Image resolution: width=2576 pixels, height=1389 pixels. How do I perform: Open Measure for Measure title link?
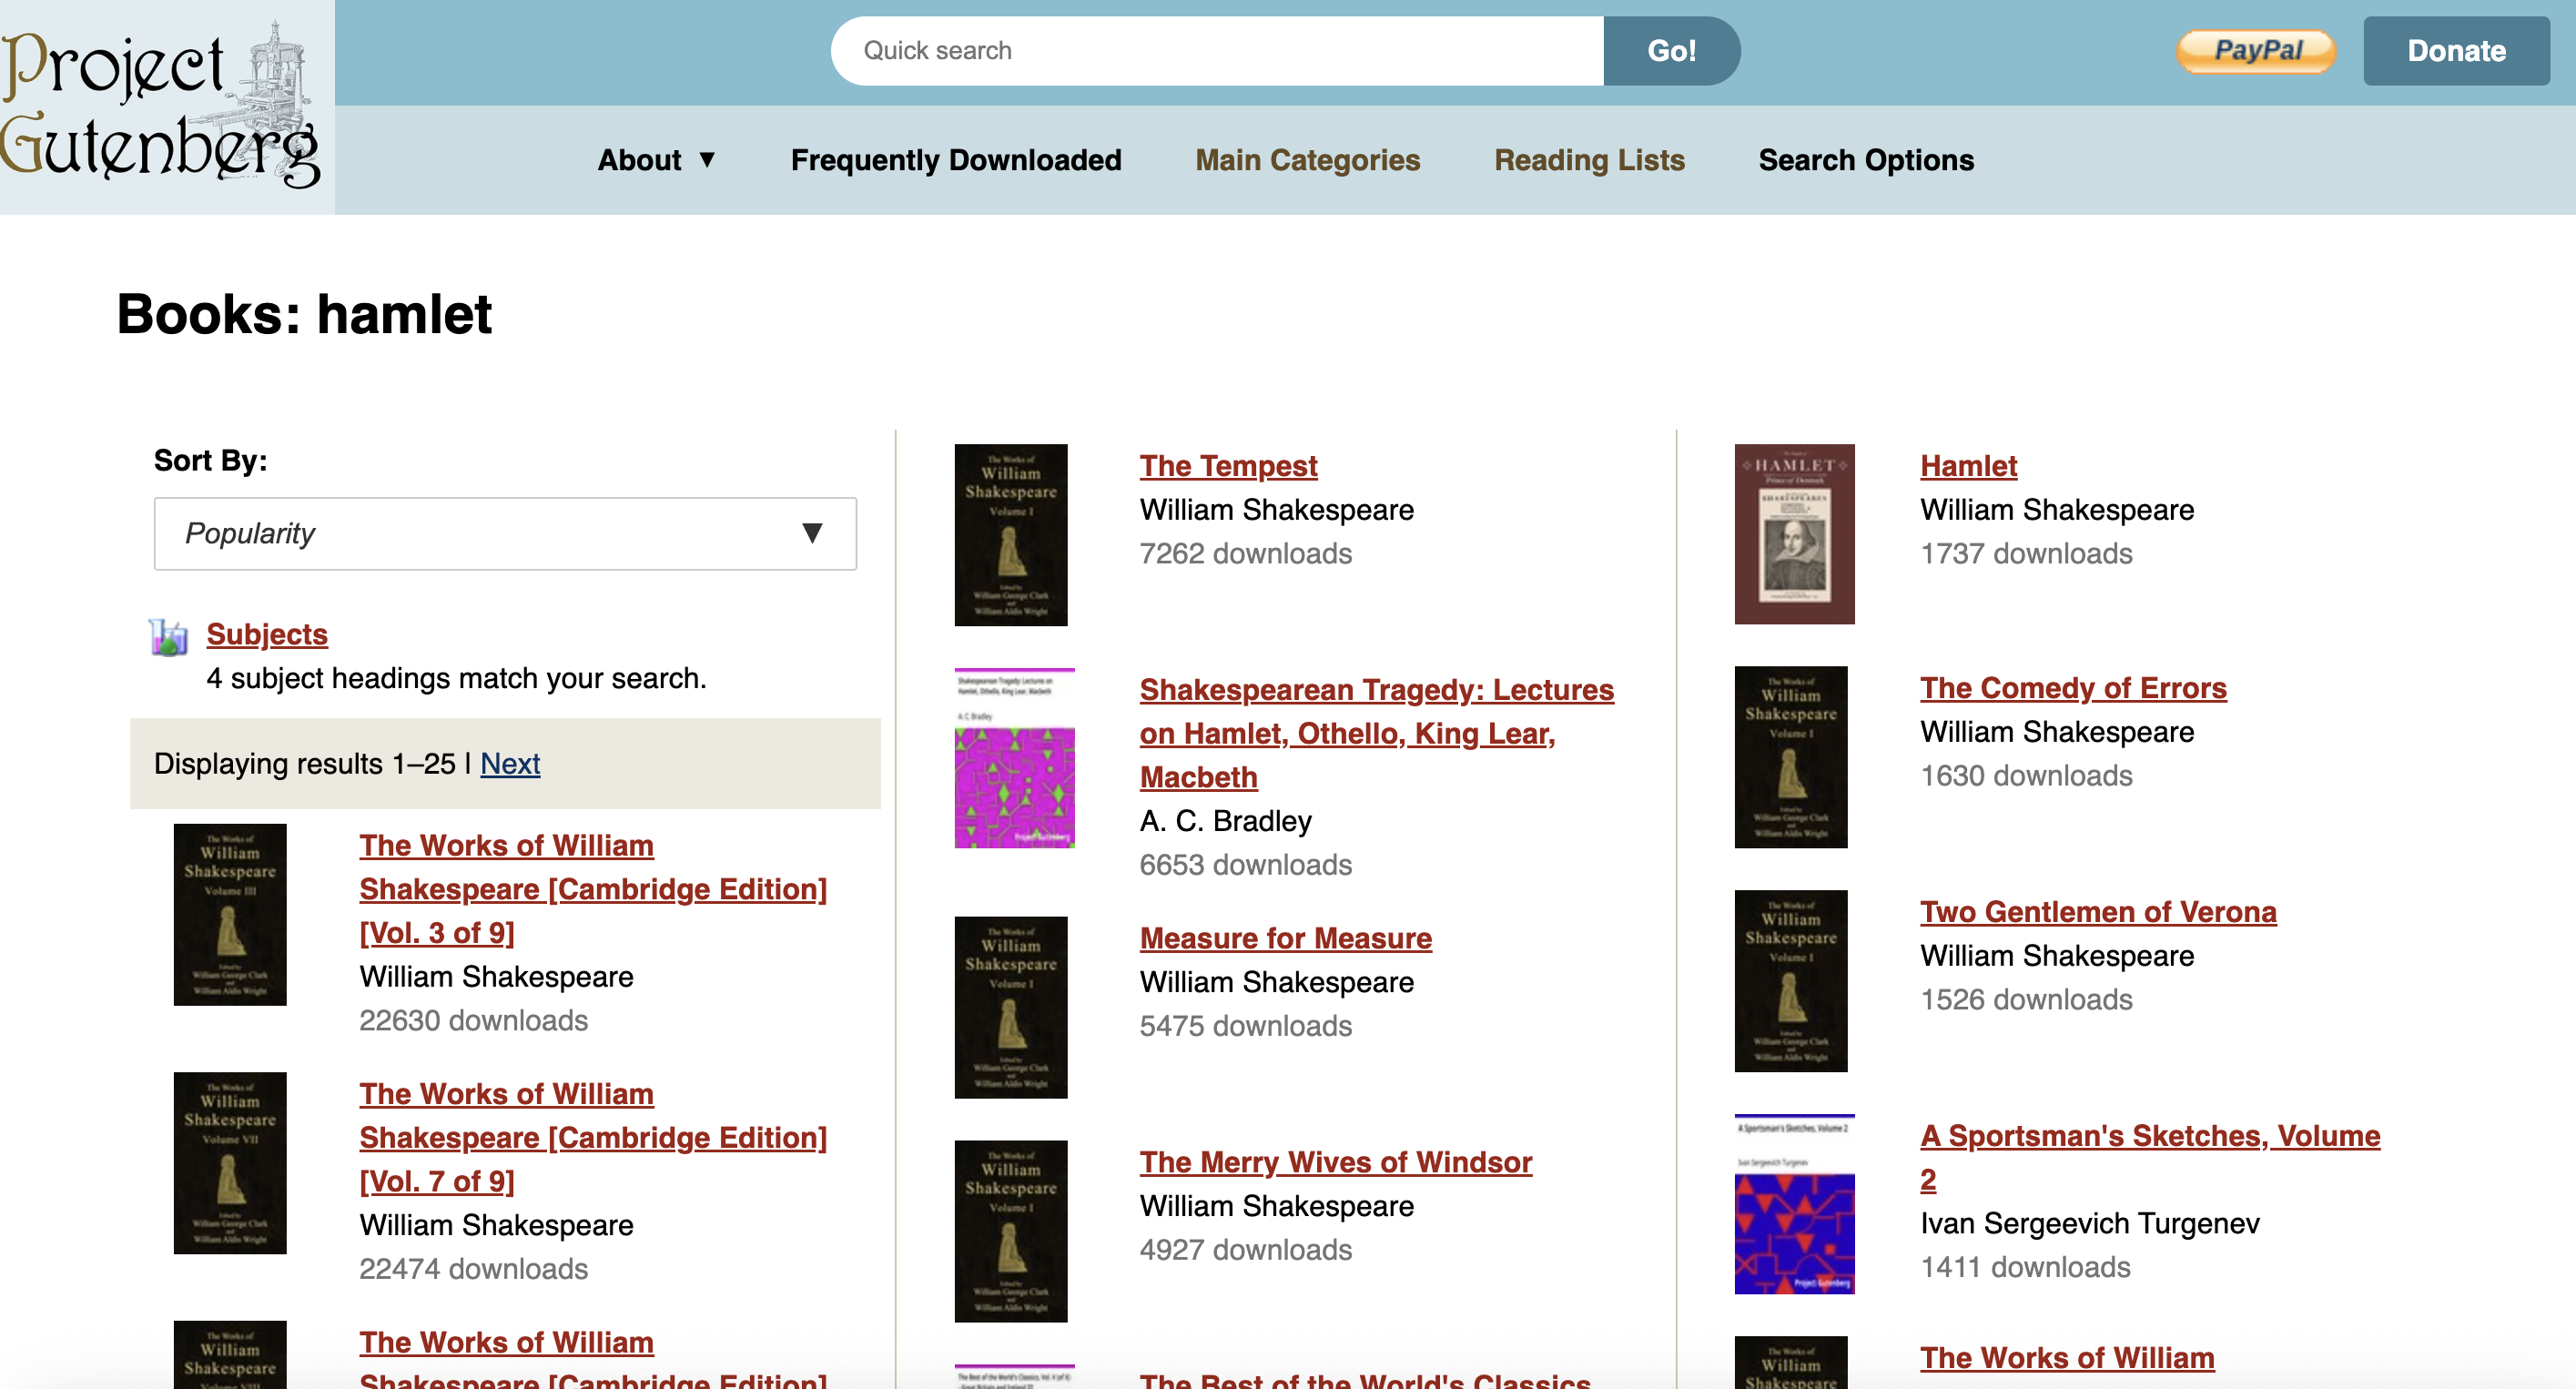[1285, 939]
